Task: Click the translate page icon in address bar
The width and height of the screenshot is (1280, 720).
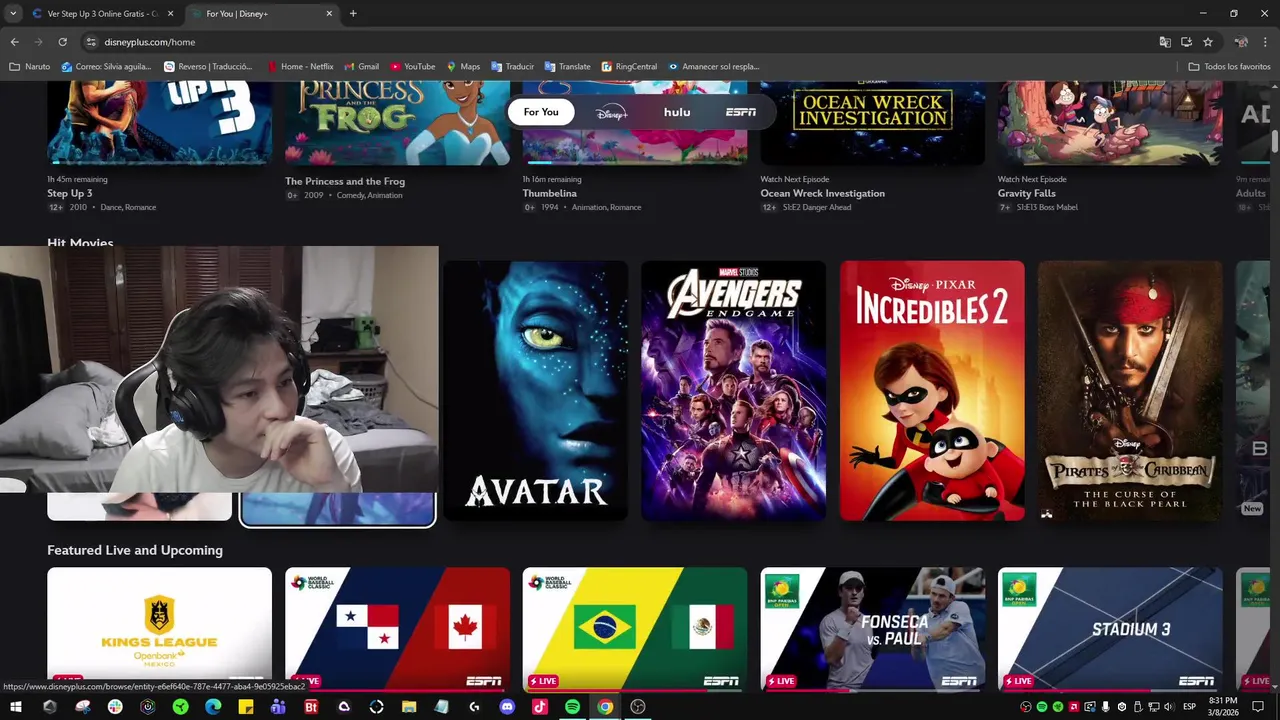Action: tap(1165, 42)
